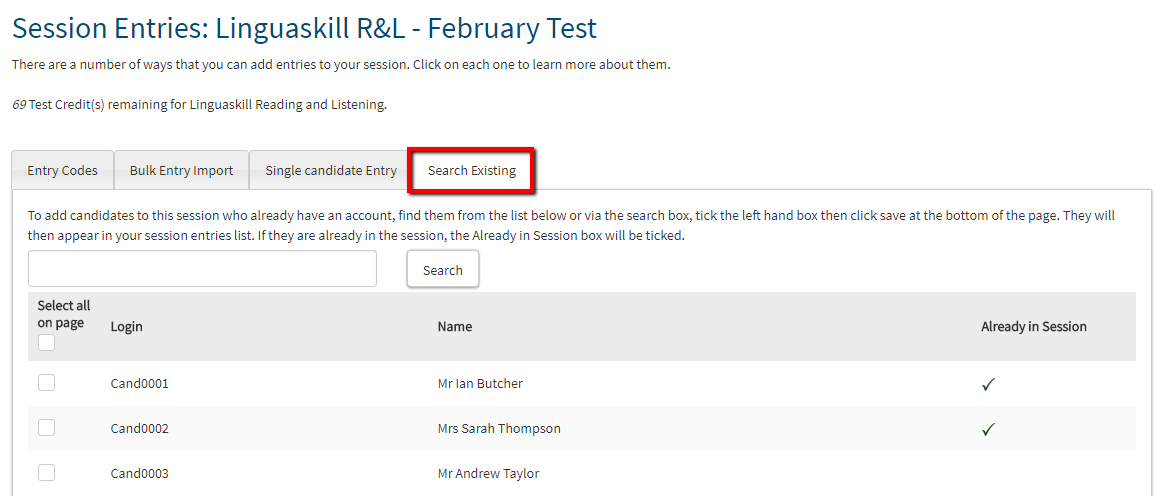This screenshot has height=496, width=1171.
Task: Tick the Select all on page checkbox
Action: tap(46, 343)
